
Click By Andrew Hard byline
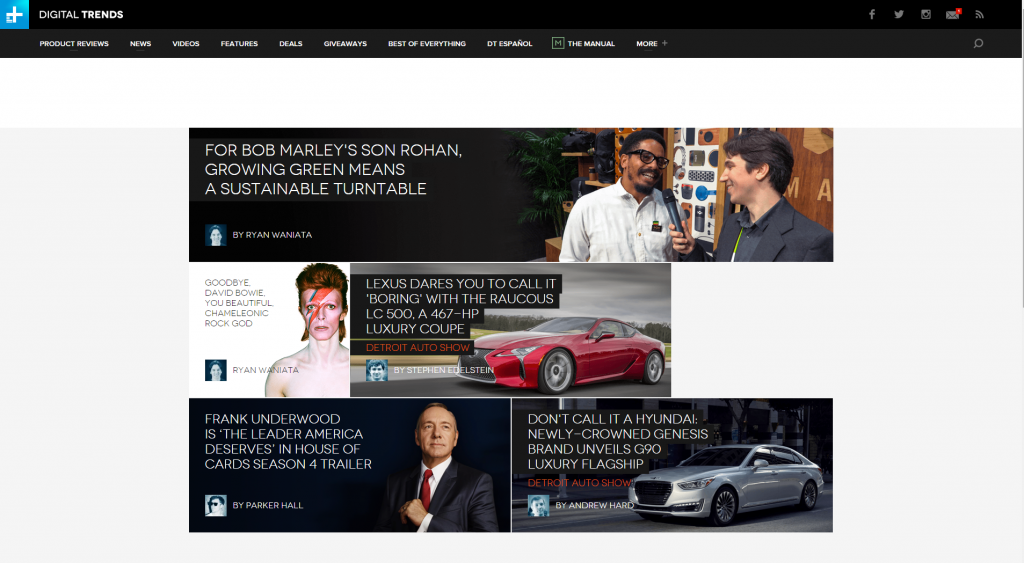pos(595,506)
